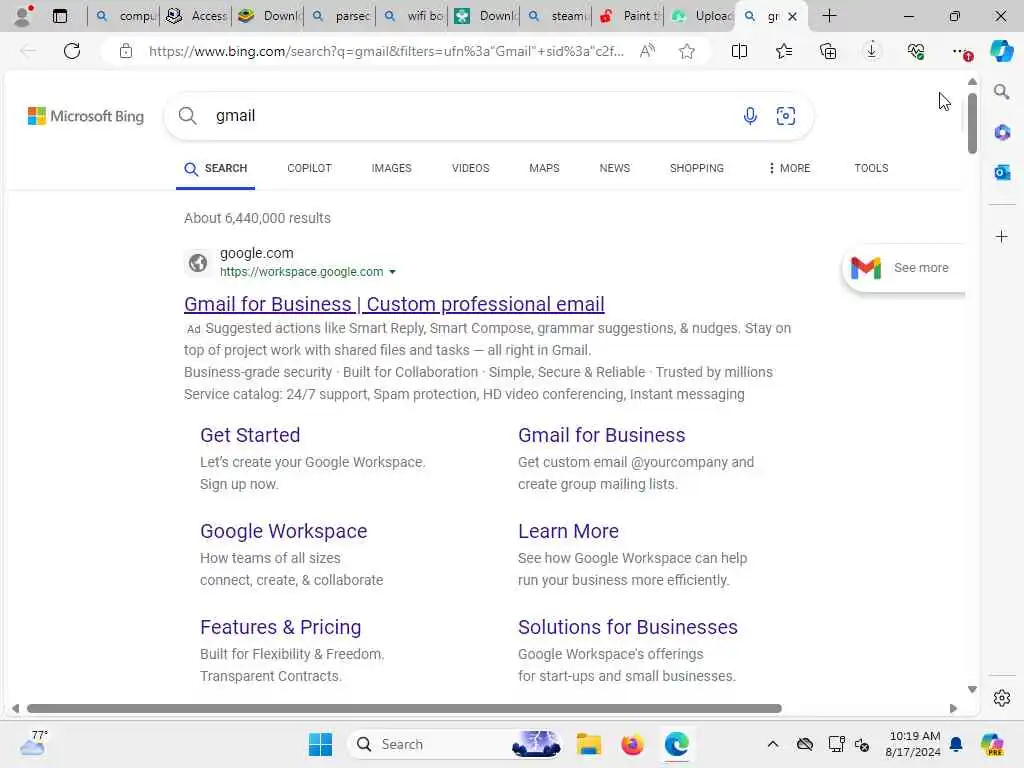Add a sidebar app with plus icon
Image resolution: width=1024 pixels, height=768 pixels.
[x=1002, y=236]
